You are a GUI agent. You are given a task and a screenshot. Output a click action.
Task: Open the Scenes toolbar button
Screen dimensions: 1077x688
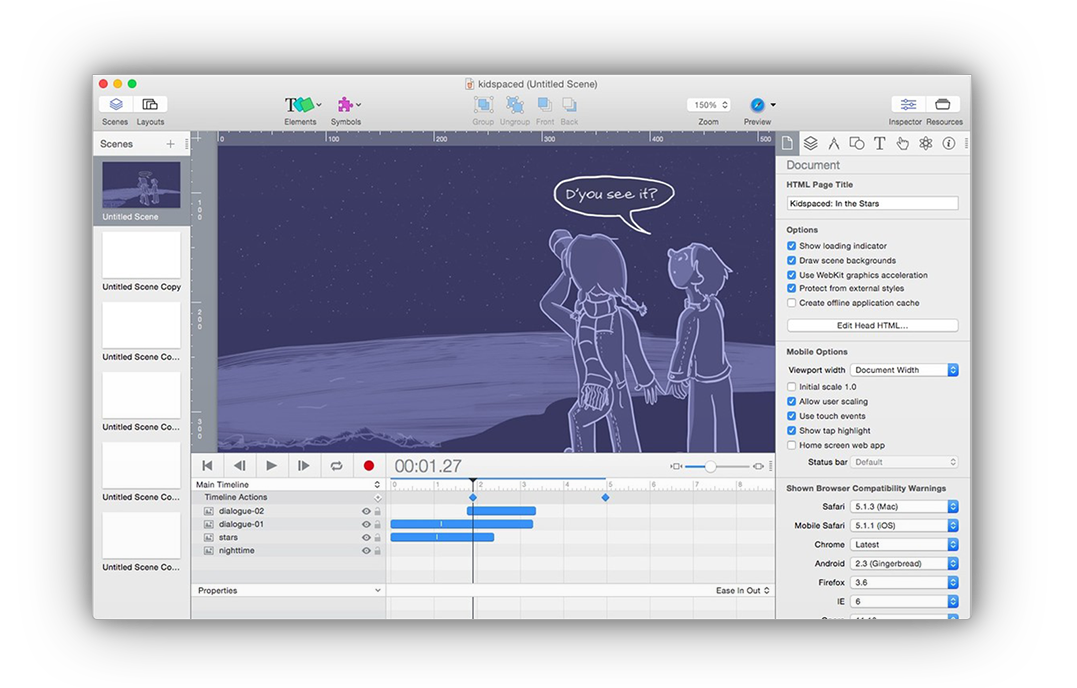(116, 104)
